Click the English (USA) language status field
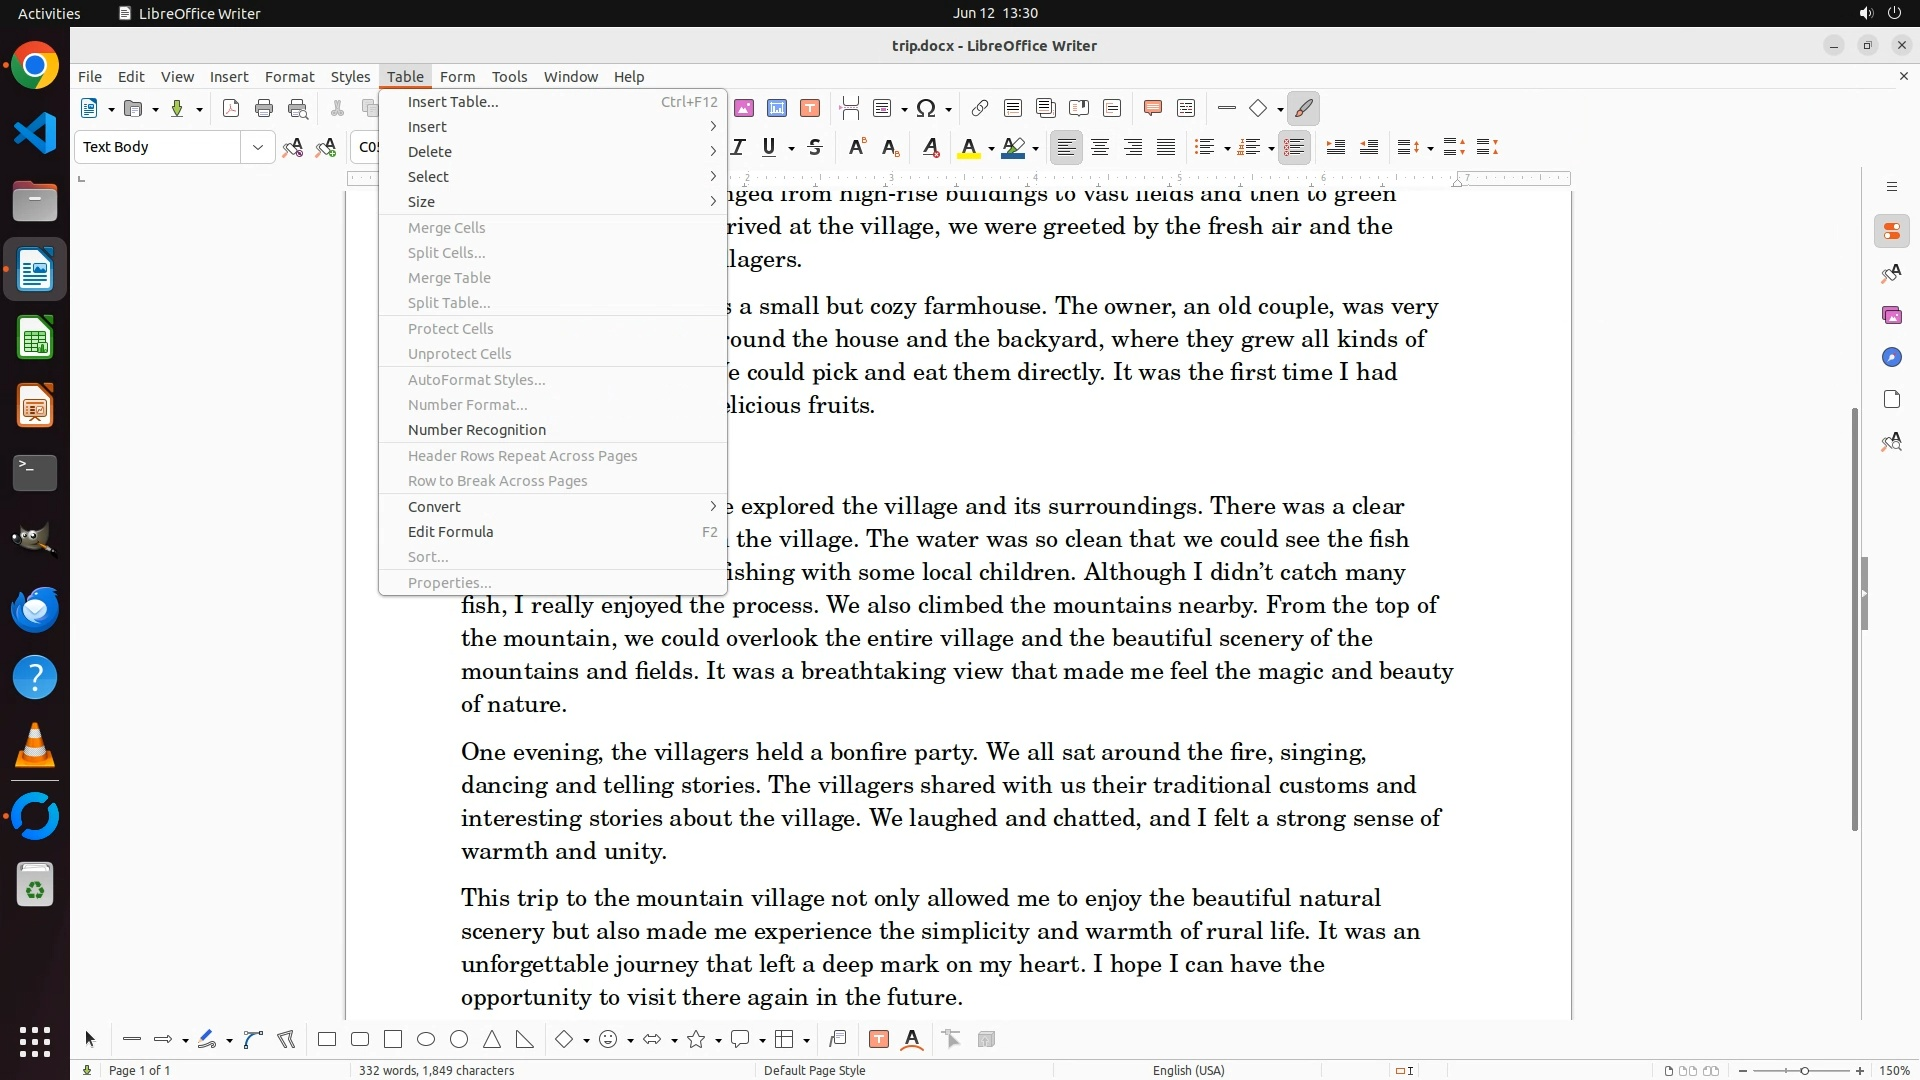This screenshot has height=1080, width=1920. tap(1188, 1070)
